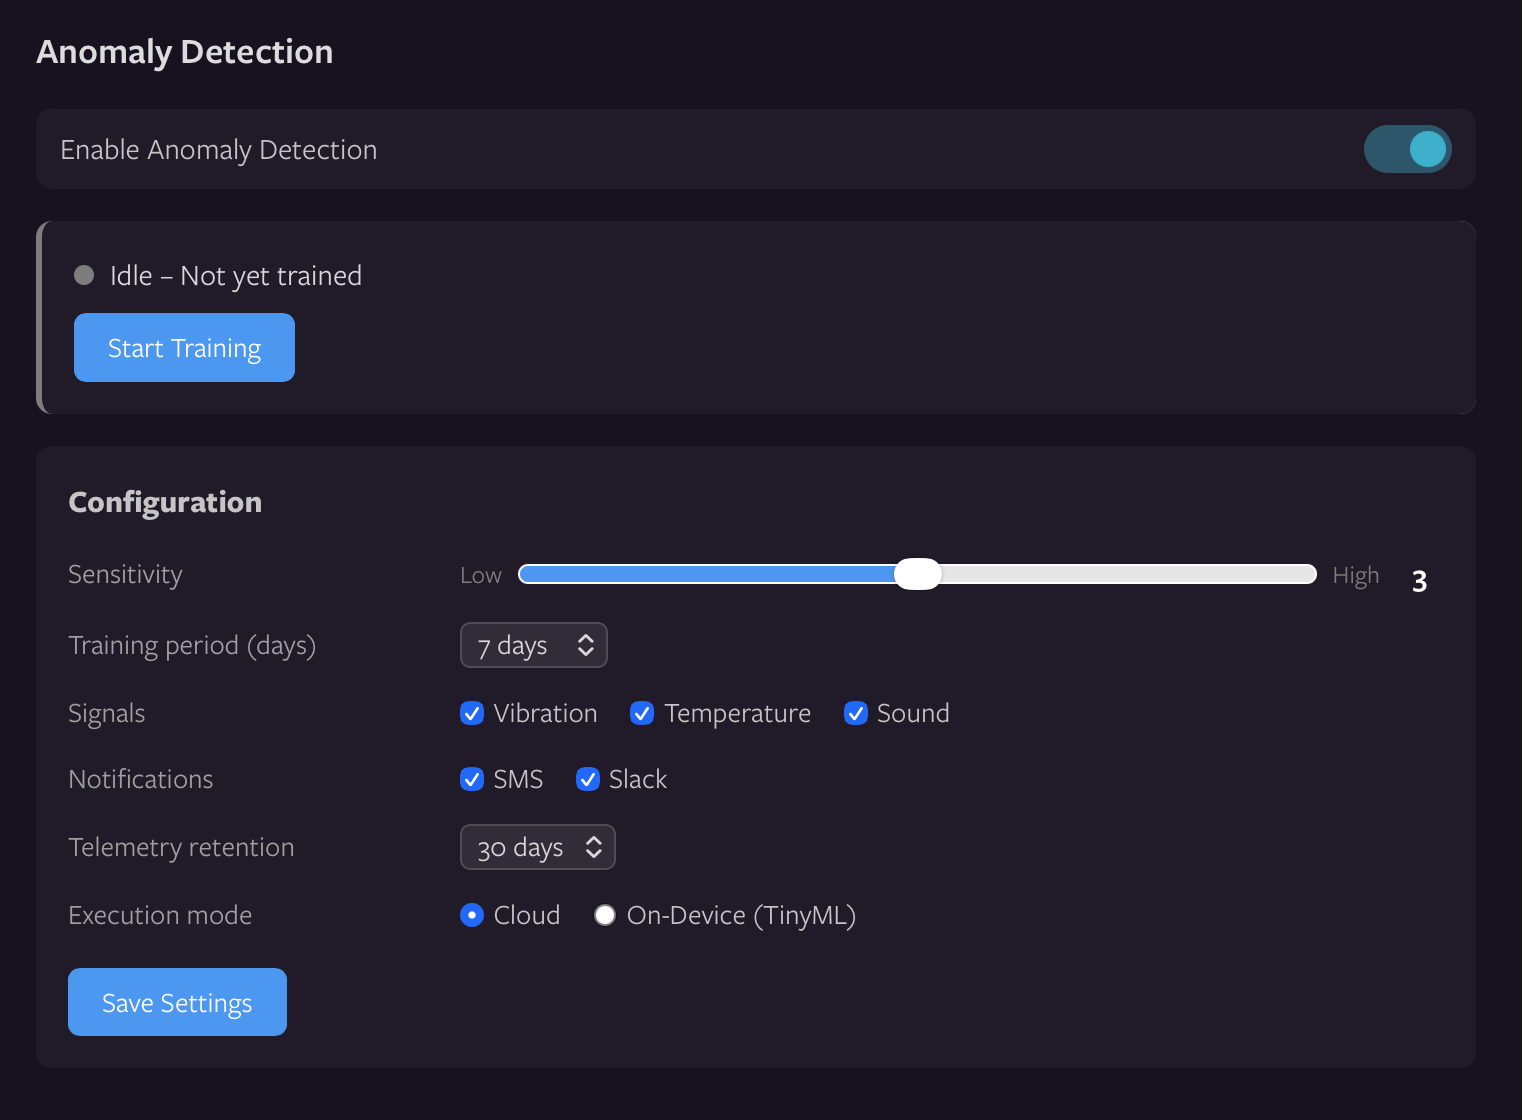This screenshot has width=1522, height=1120.
Task: Click the up-down chevron on 7 days selector
Action: pyautogui.click(x=586, y=645)
